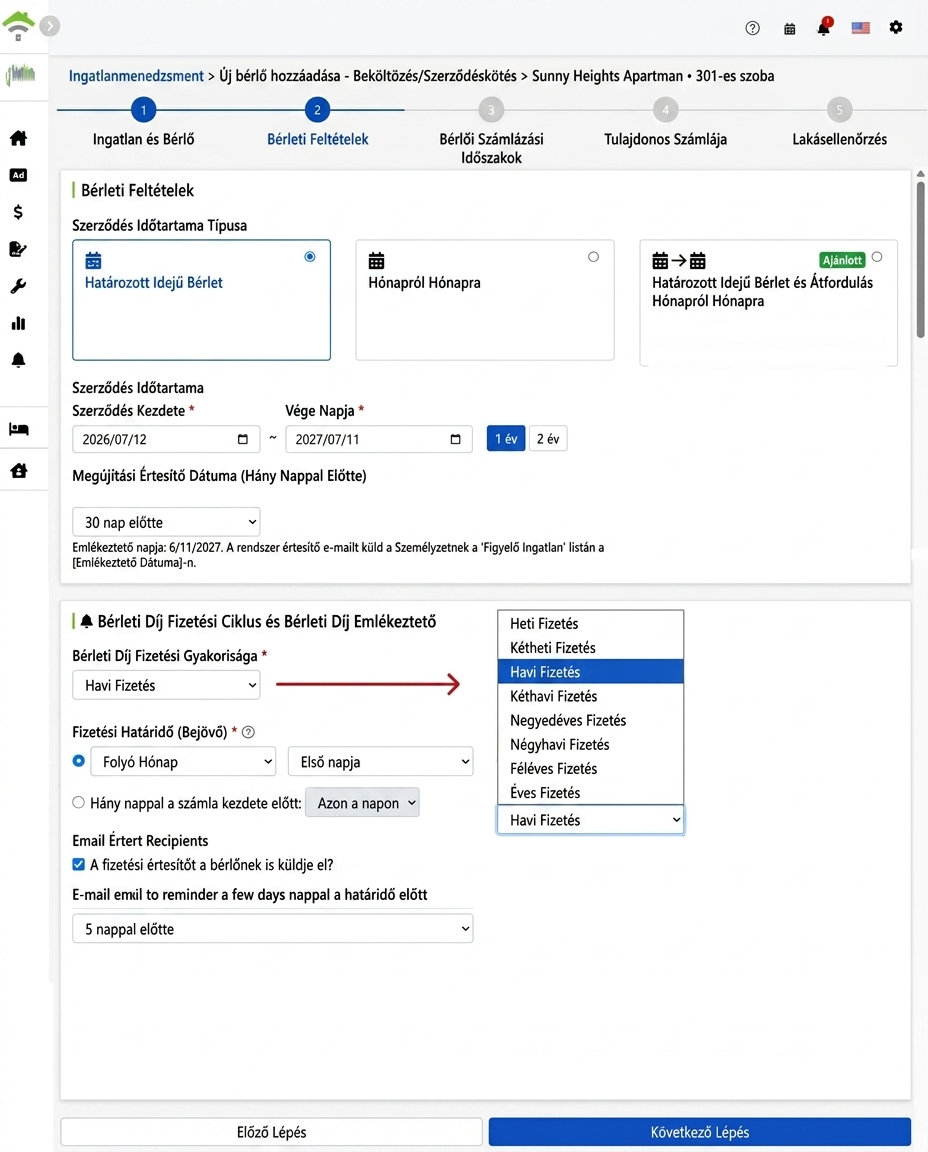Choose Éves Fizetés from the list
Screen dimensions: 928x1152
coord(591,793)
